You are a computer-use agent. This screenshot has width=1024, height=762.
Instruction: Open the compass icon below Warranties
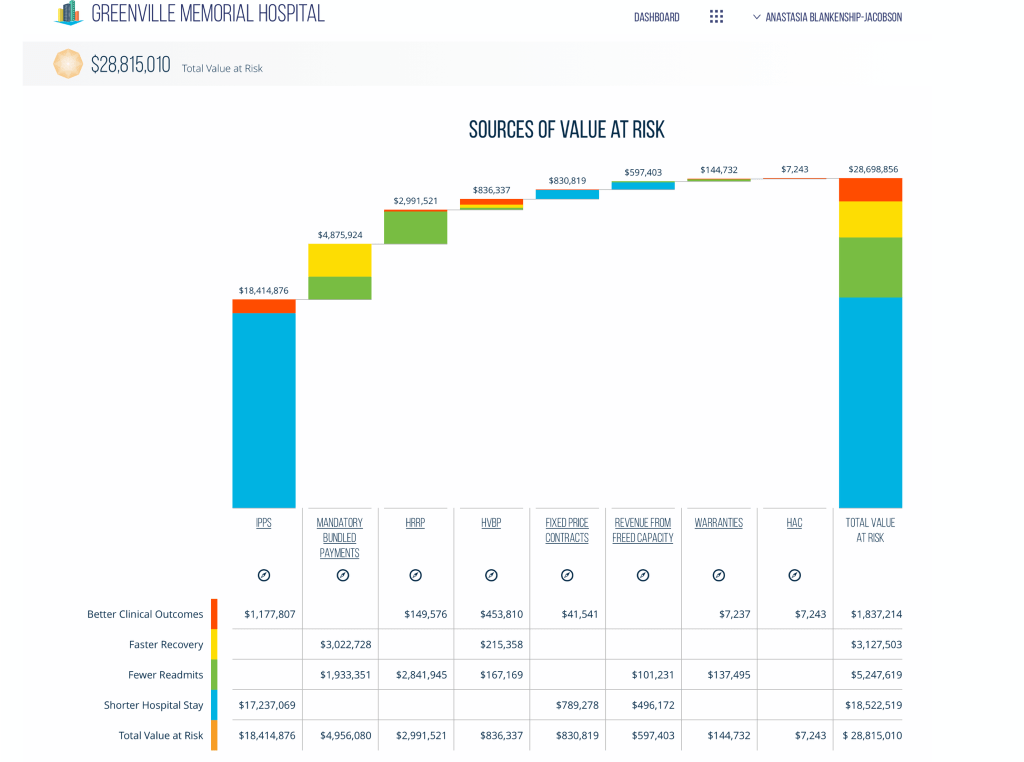point(719,575)
